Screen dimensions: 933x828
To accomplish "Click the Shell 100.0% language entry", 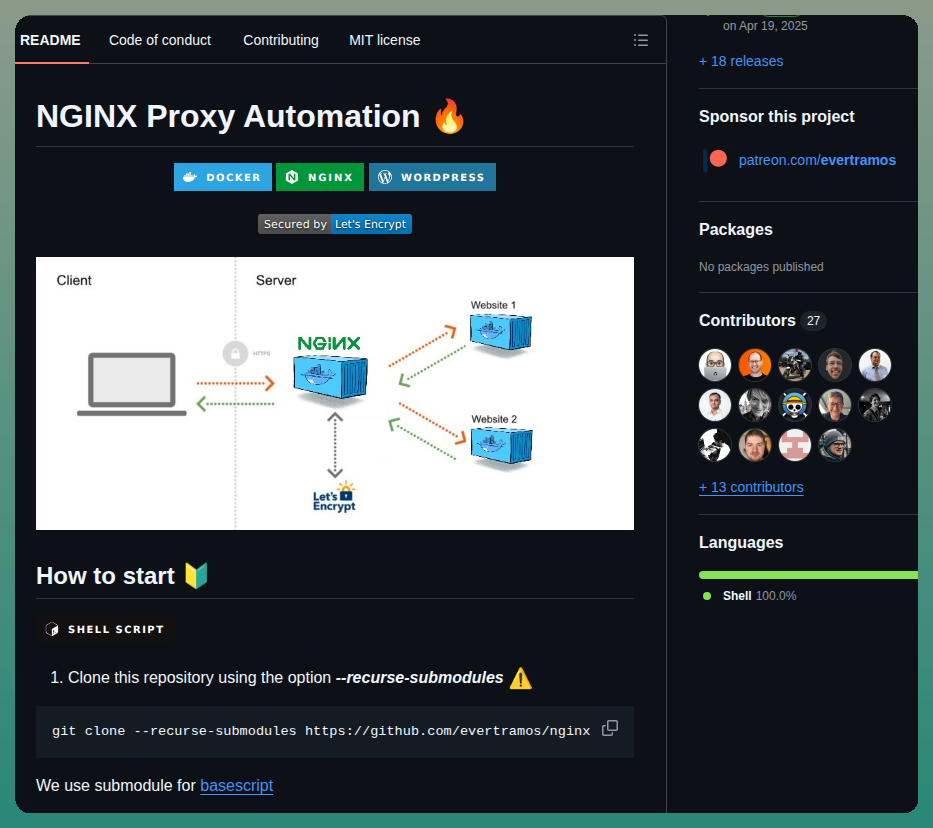I will [x=750, y=595].
